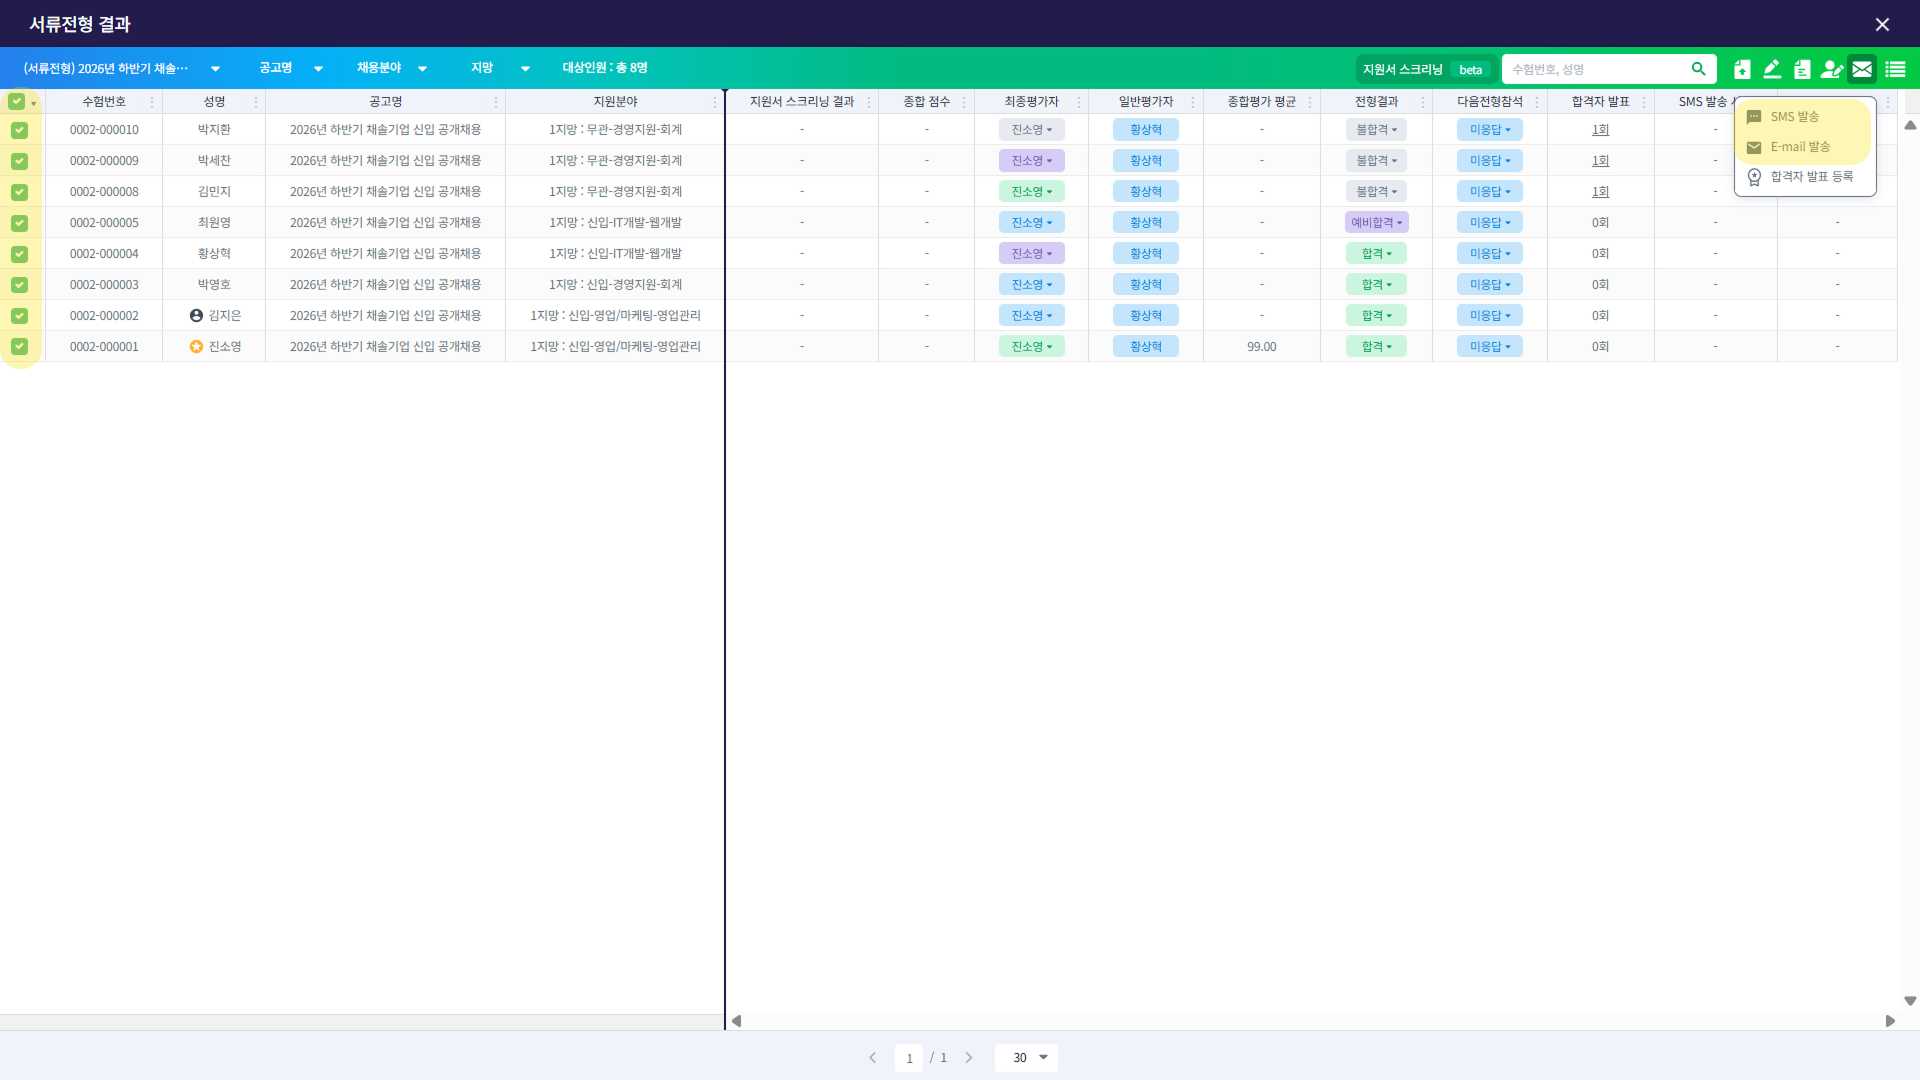Select SMS 발송 from the popup menu
Viewport: 1920px width, 1080px height.
1794,117
